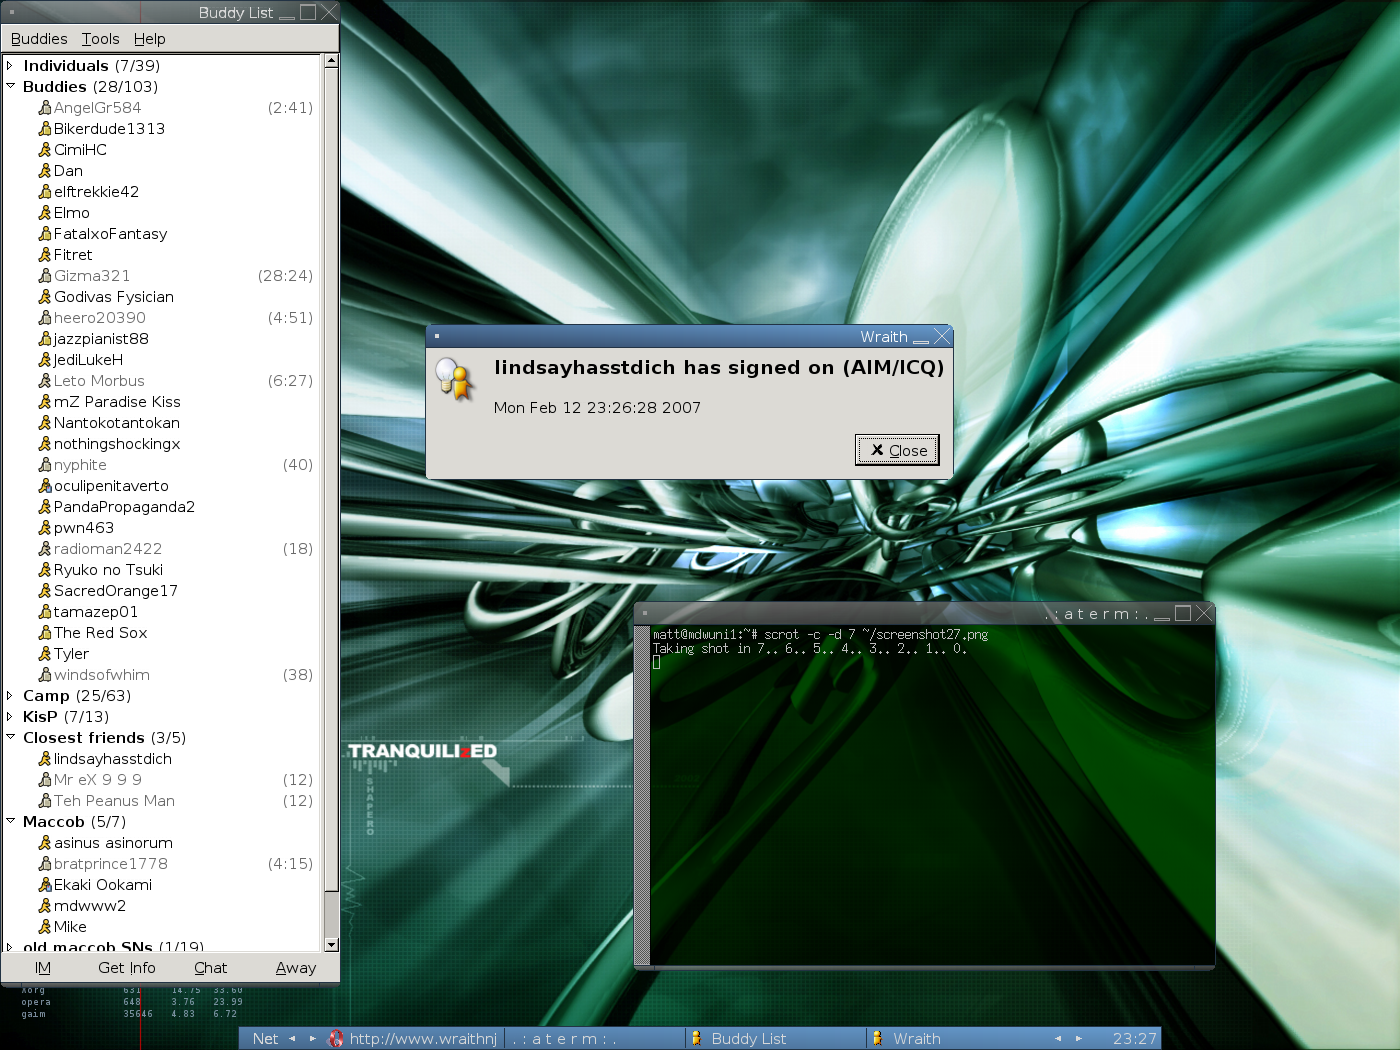Click the Get Info button

[x=127, y=968]
